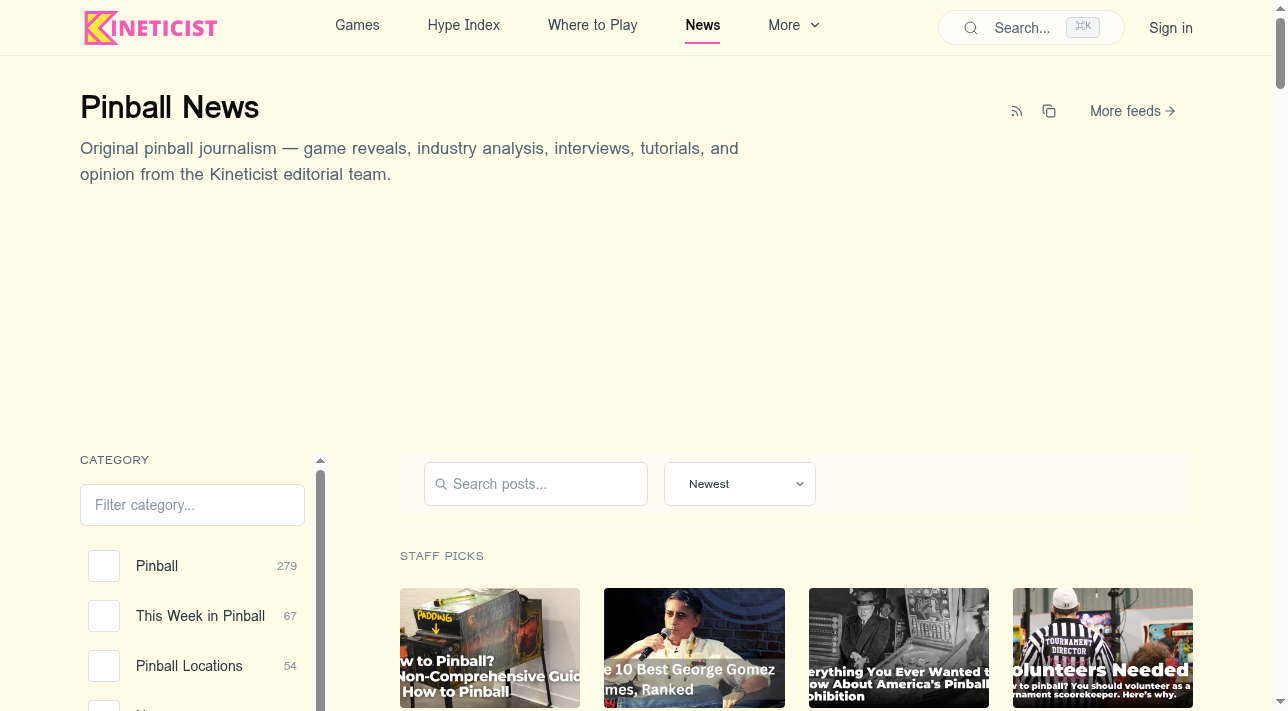Click the Filter category input
Viewport: 1288px width, 711px height.
[x=192, y=505]
